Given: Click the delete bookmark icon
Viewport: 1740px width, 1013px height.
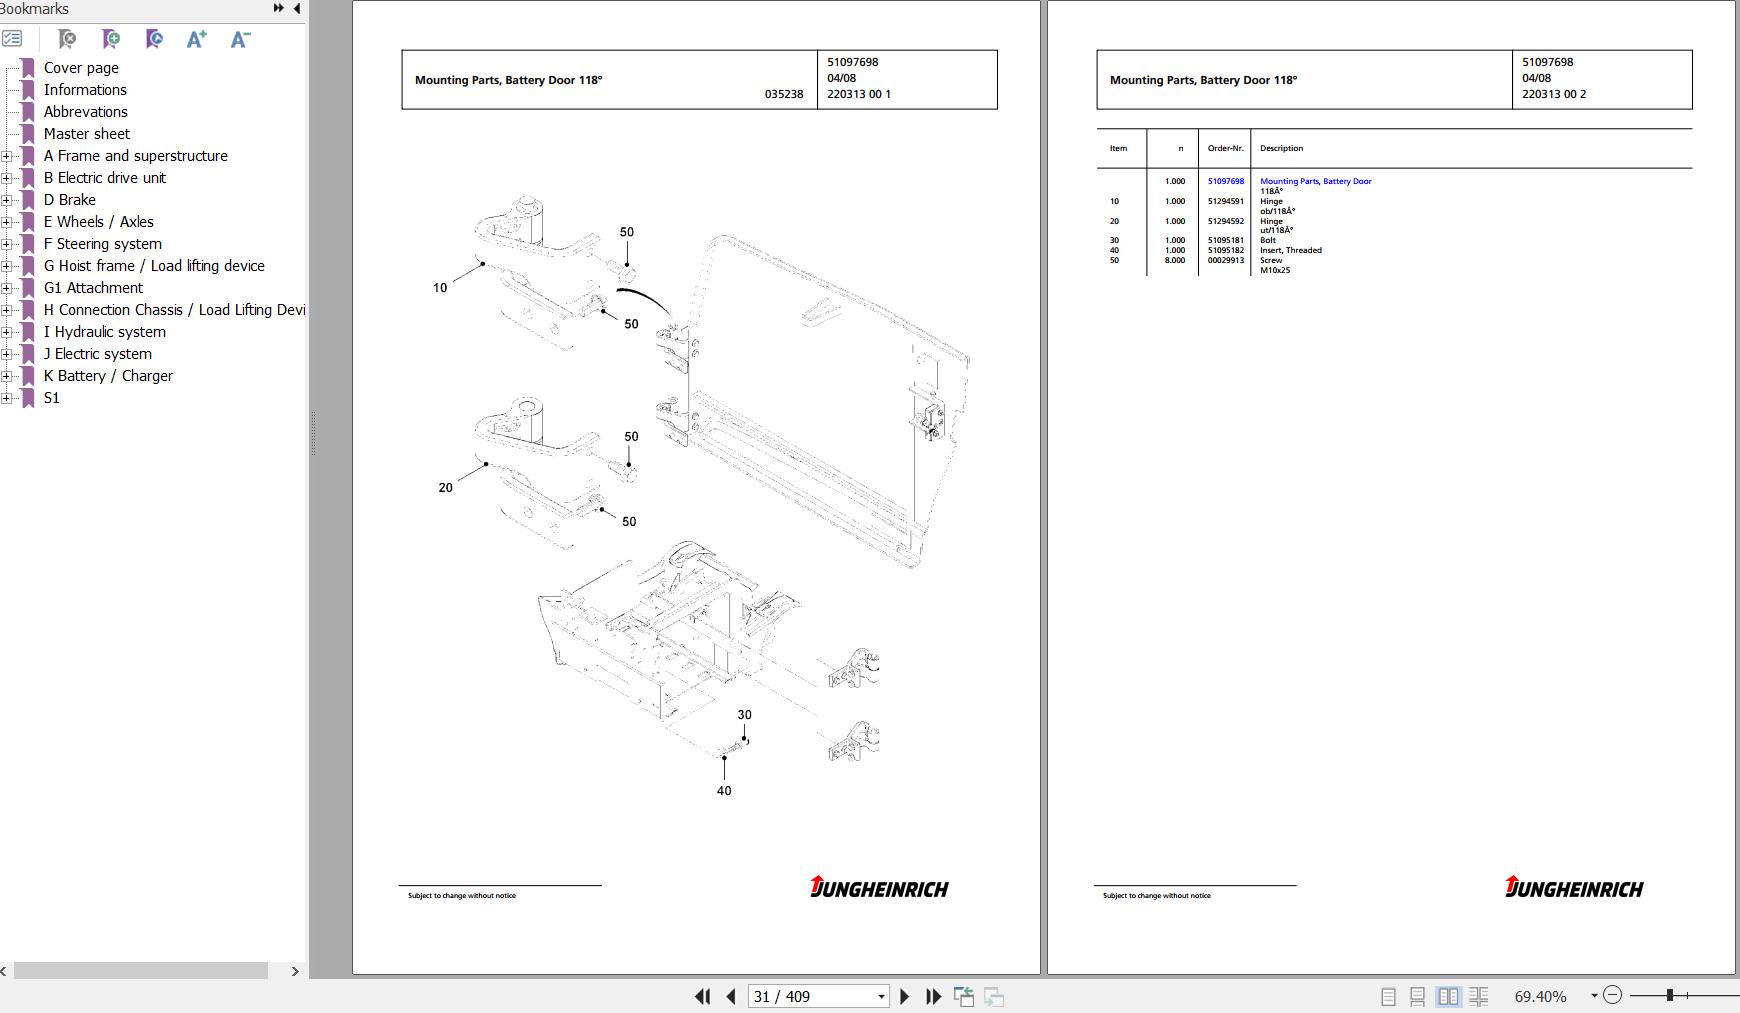Looking at the screenshot, I should tap(67, 39).
